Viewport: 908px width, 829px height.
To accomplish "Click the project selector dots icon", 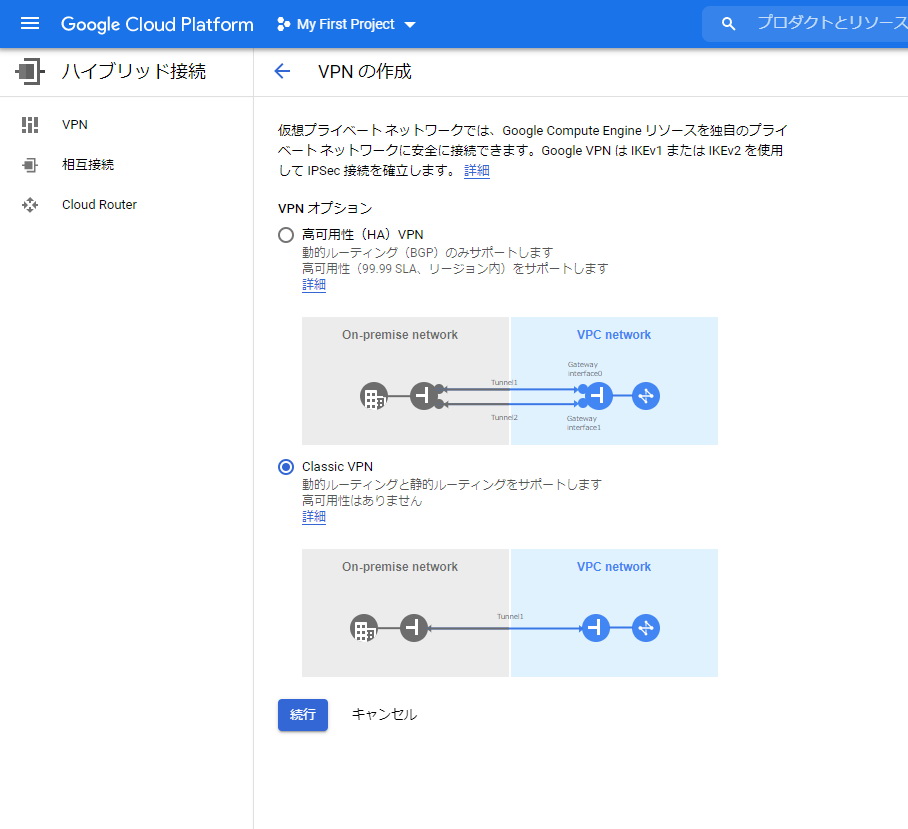I will (283, 24).
